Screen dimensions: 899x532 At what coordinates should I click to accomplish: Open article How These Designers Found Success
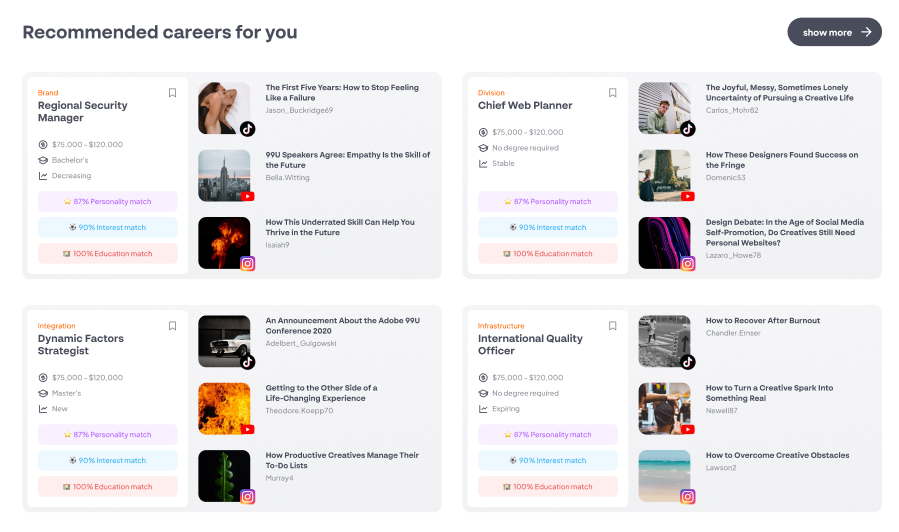tap(782, 160)
